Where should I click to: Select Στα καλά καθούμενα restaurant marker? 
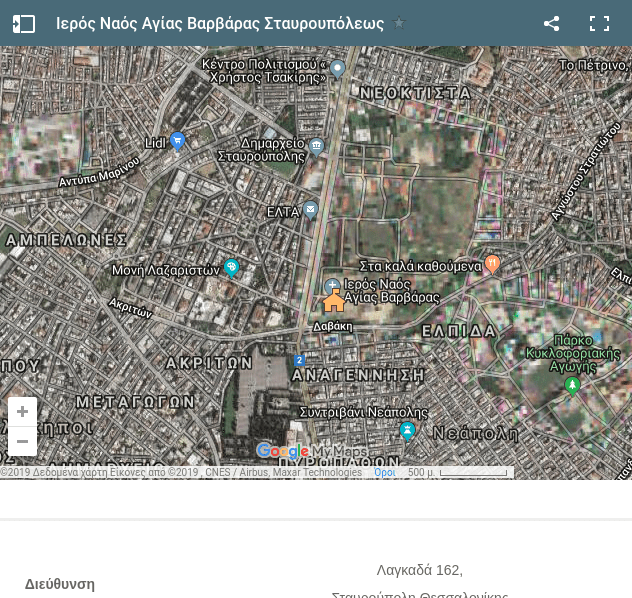(492, 264)
